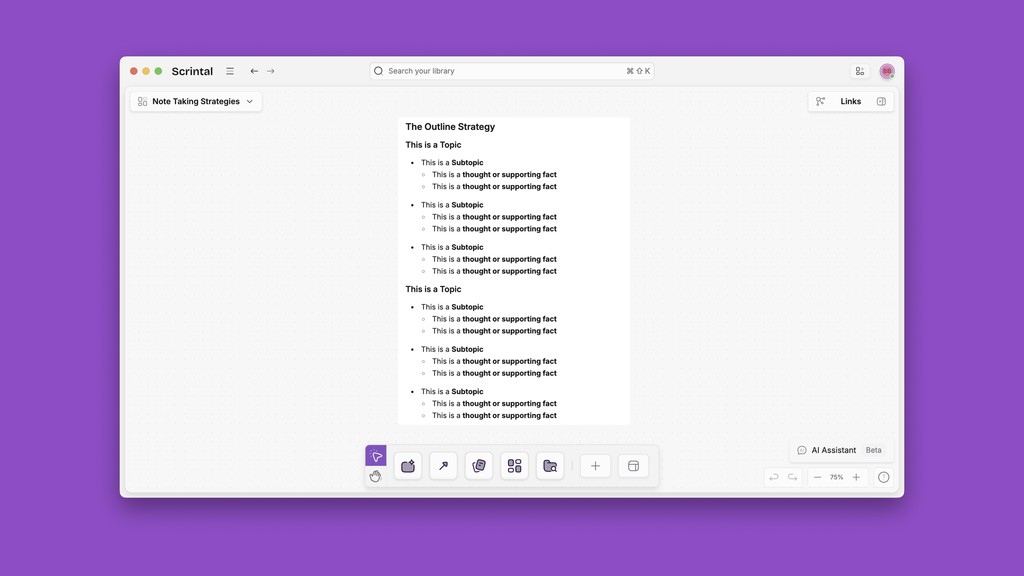Toggle the board overview icon left of board name
This screenshot has width=1024, height=576.
tap(141, 101)
